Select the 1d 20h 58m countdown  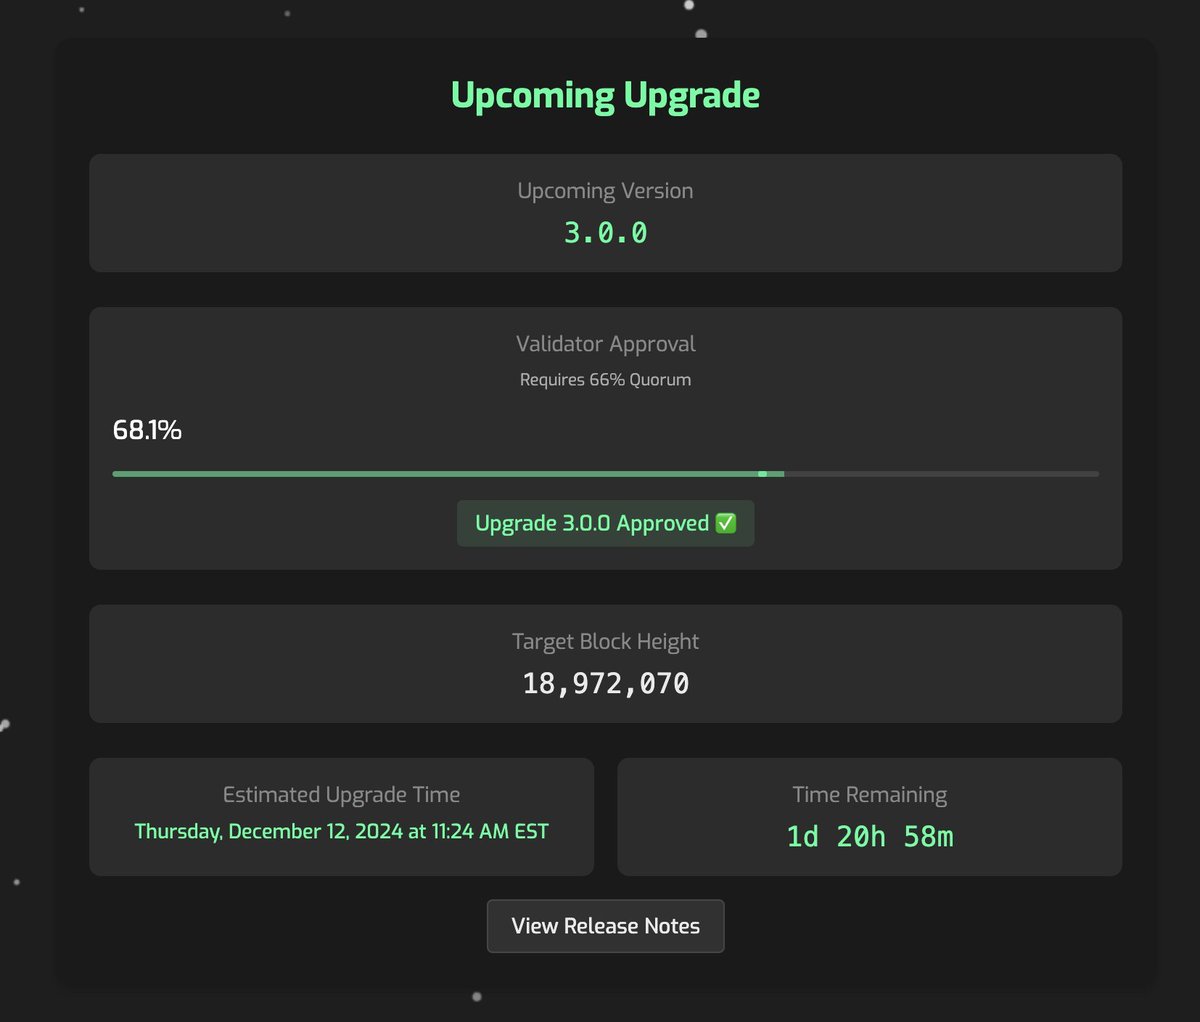pos(869,837)
